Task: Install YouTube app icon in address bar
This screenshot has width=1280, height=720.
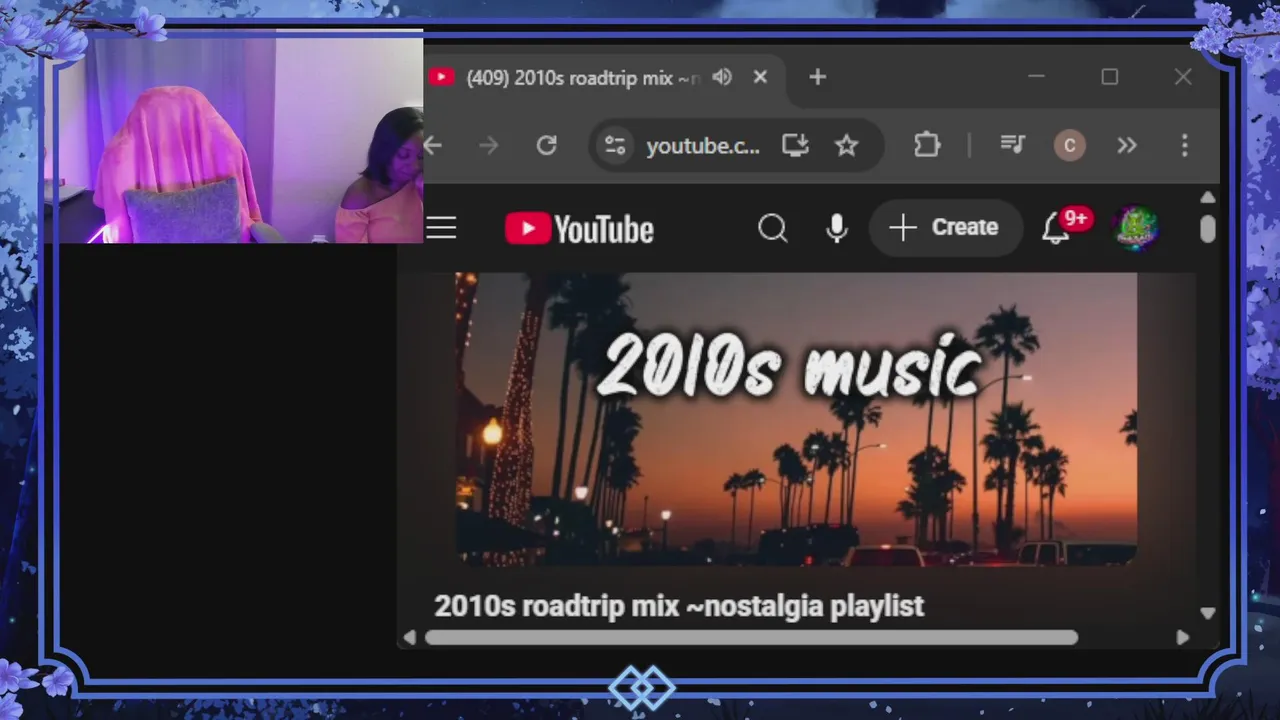Action: pos(795,146)
